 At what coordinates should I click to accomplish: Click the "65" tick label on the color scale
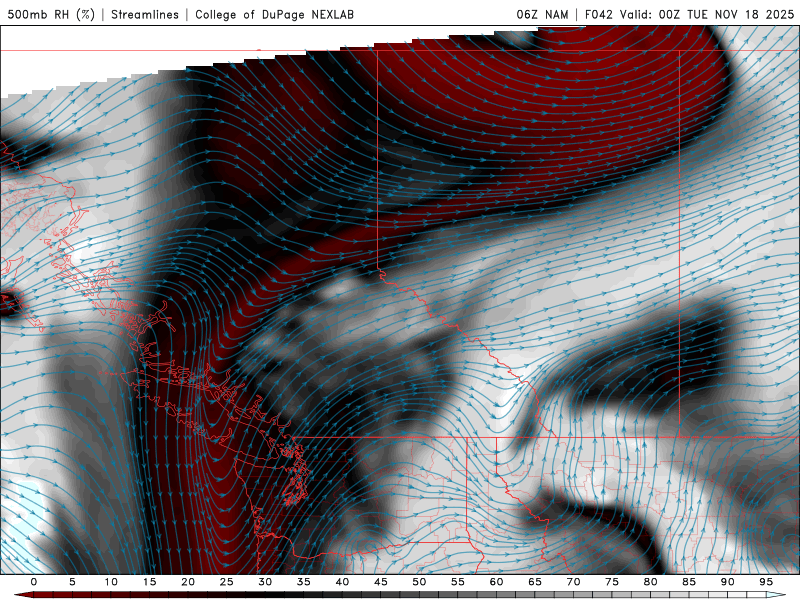pyautogui.click(x=535, y=582)
